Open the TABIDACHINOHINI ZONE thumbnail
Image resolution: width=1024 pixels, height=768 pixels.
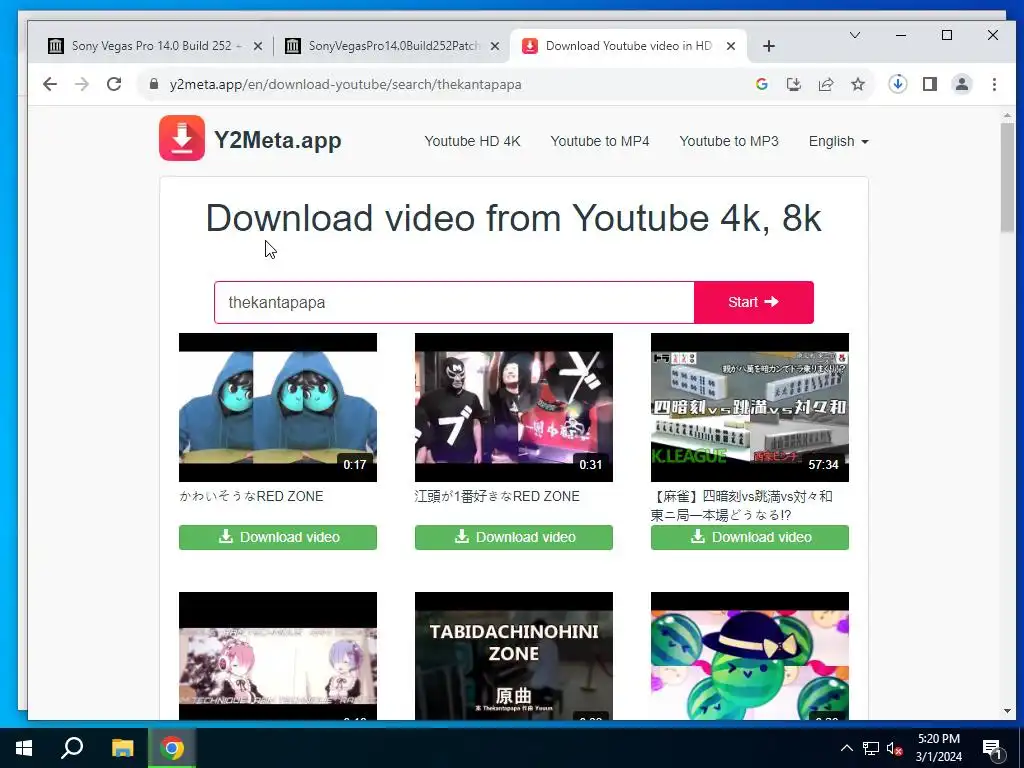[x=513, y=656]
